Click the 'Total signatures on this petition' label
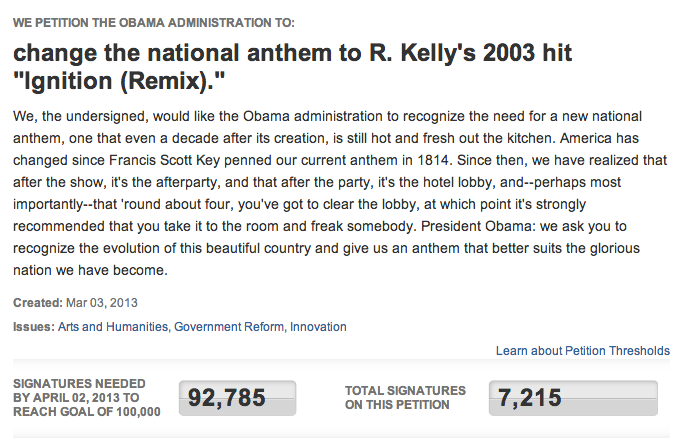Image resolution: width=691 pixels, height=440 pixels. 405,398
